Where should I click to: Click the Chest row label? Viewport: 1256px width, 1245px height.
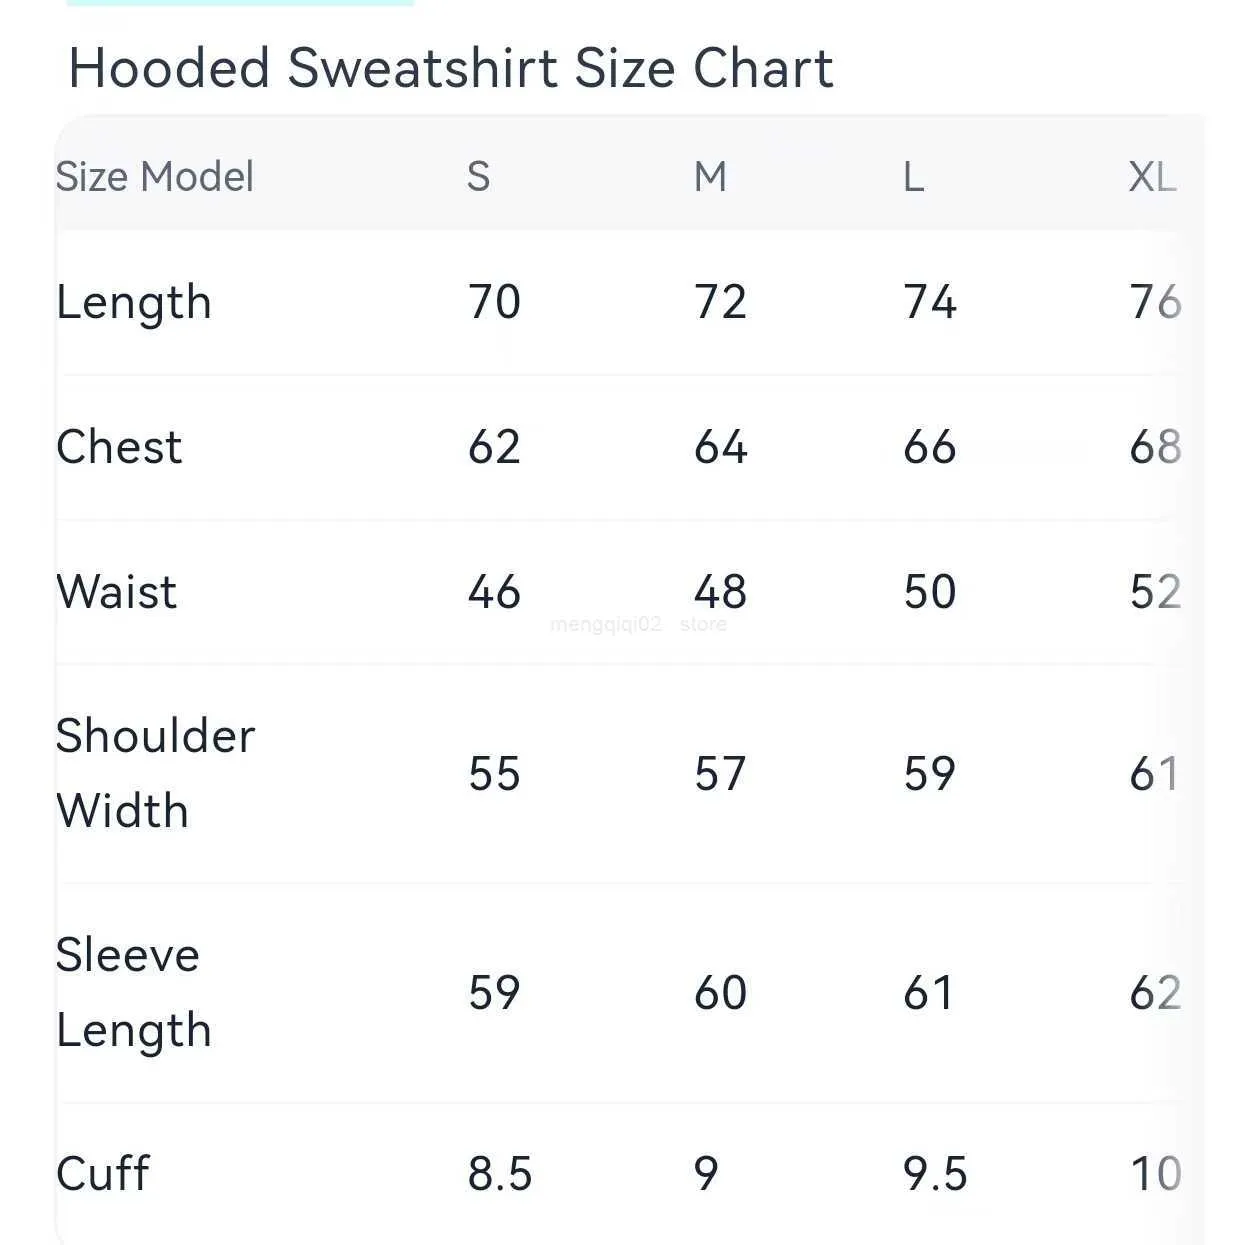coord(119,447)
